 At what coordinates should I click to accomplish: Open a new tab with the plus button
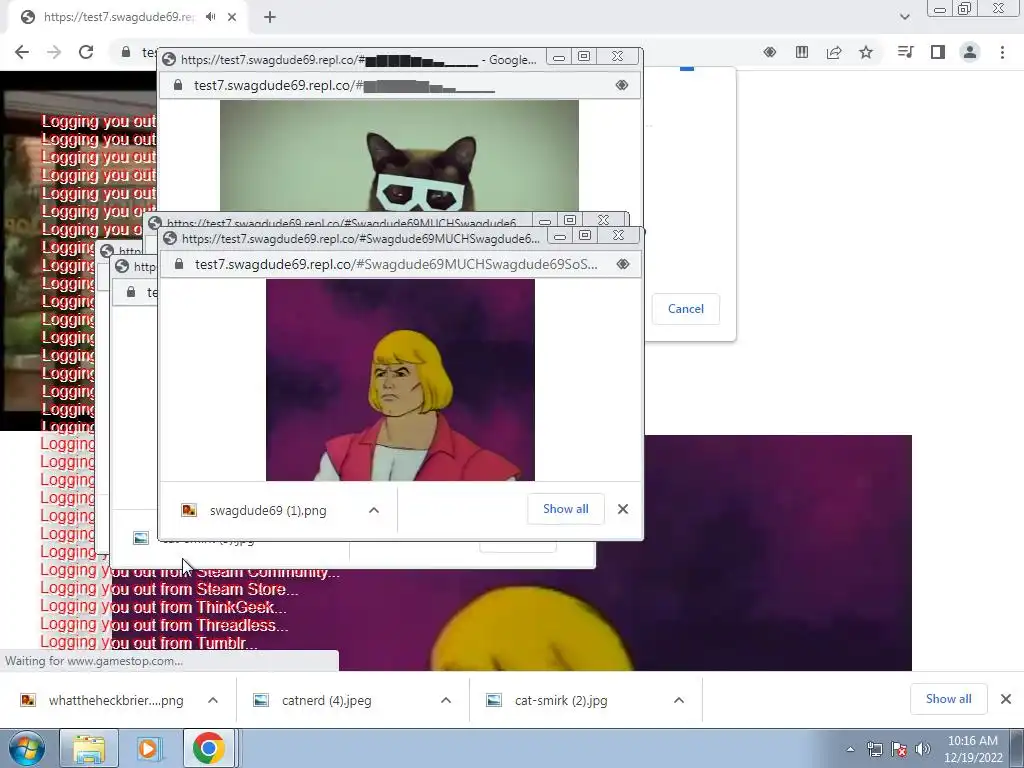(x=270, y=18)
